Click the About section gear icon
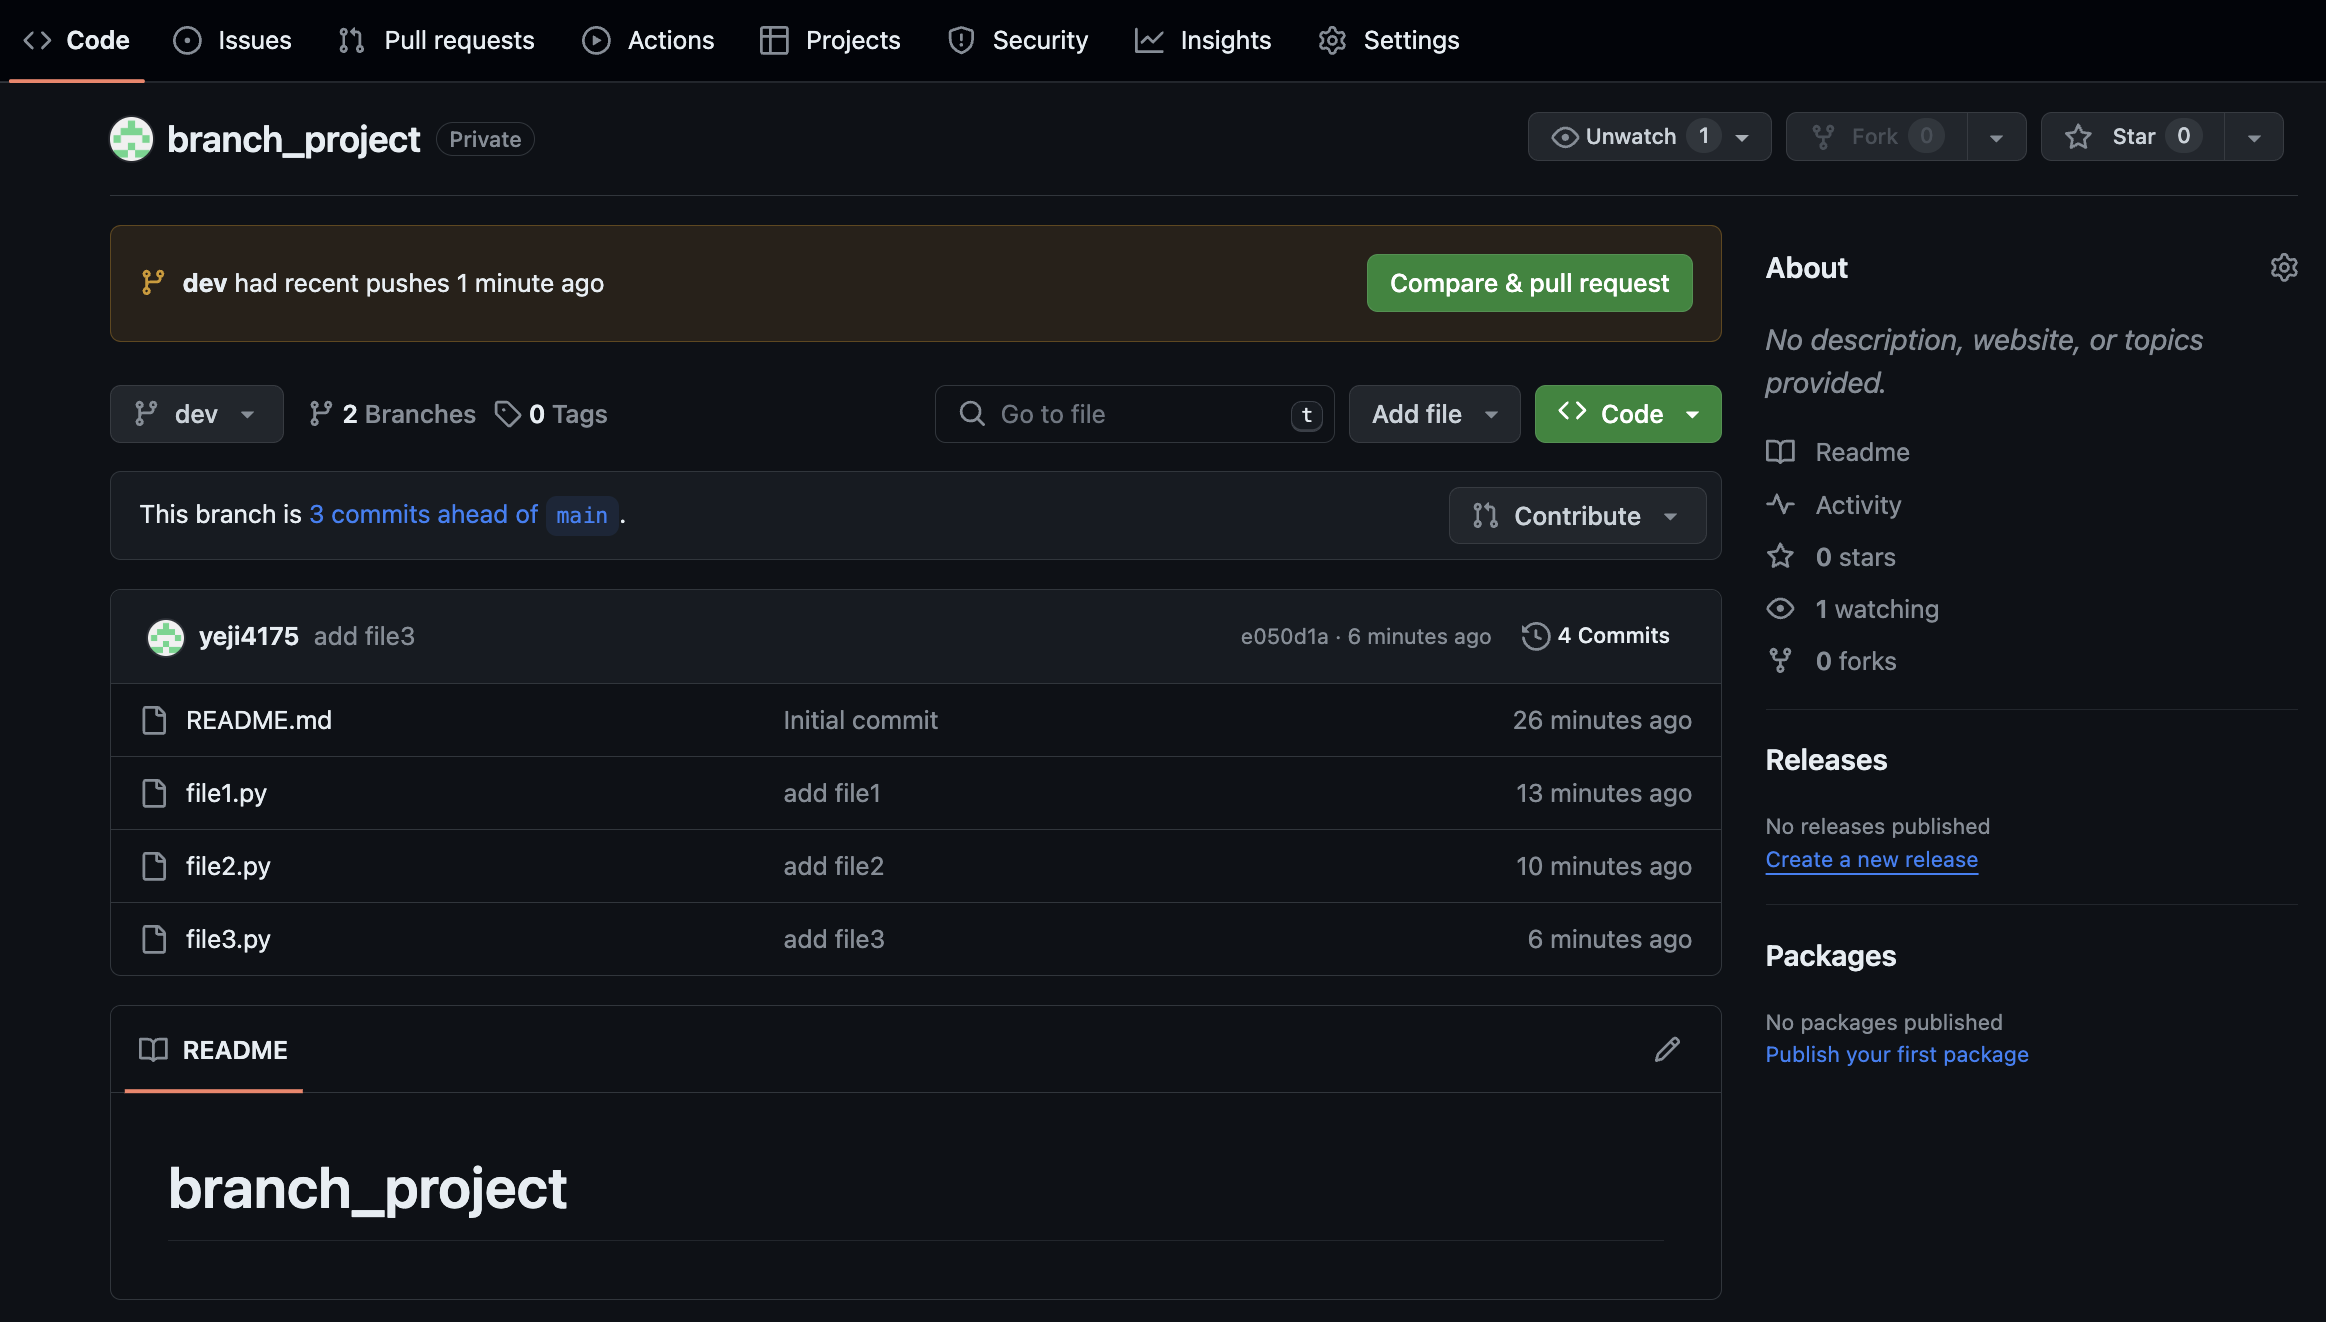This screenshot has height=1322, width=2326. point(2283,268)
